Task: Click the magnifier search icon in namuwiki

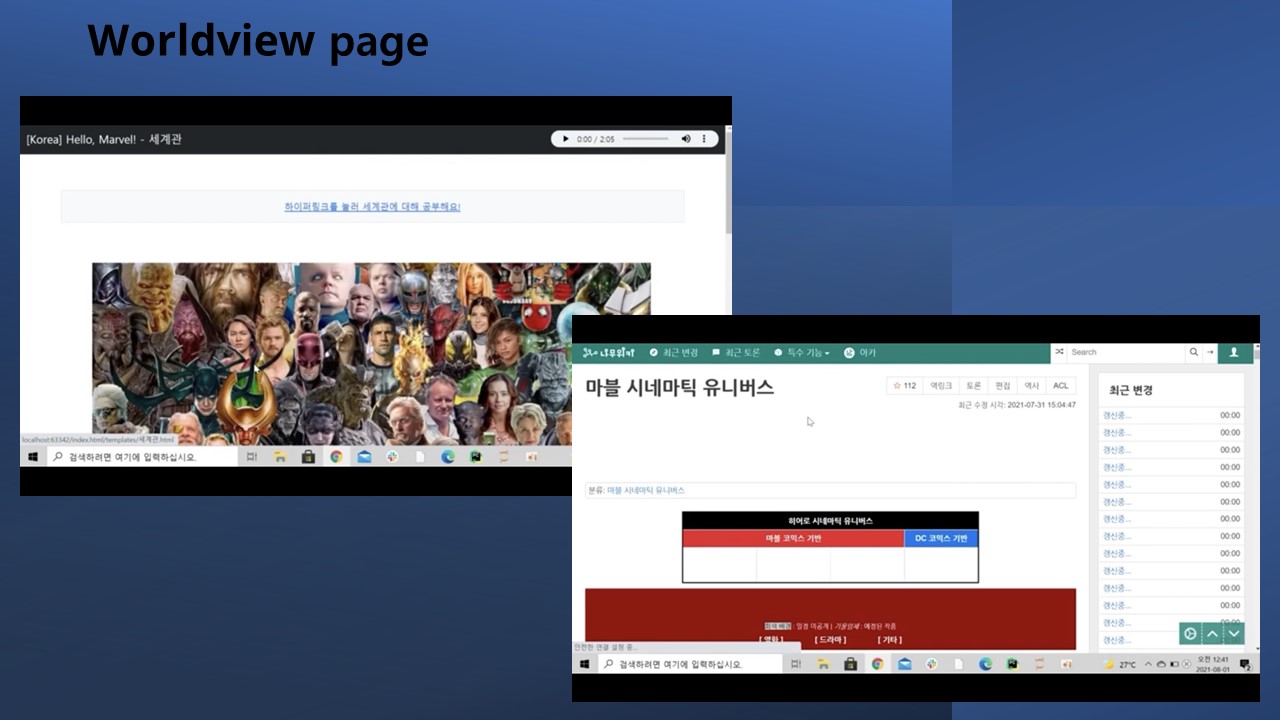Action: coord(1193,352)
